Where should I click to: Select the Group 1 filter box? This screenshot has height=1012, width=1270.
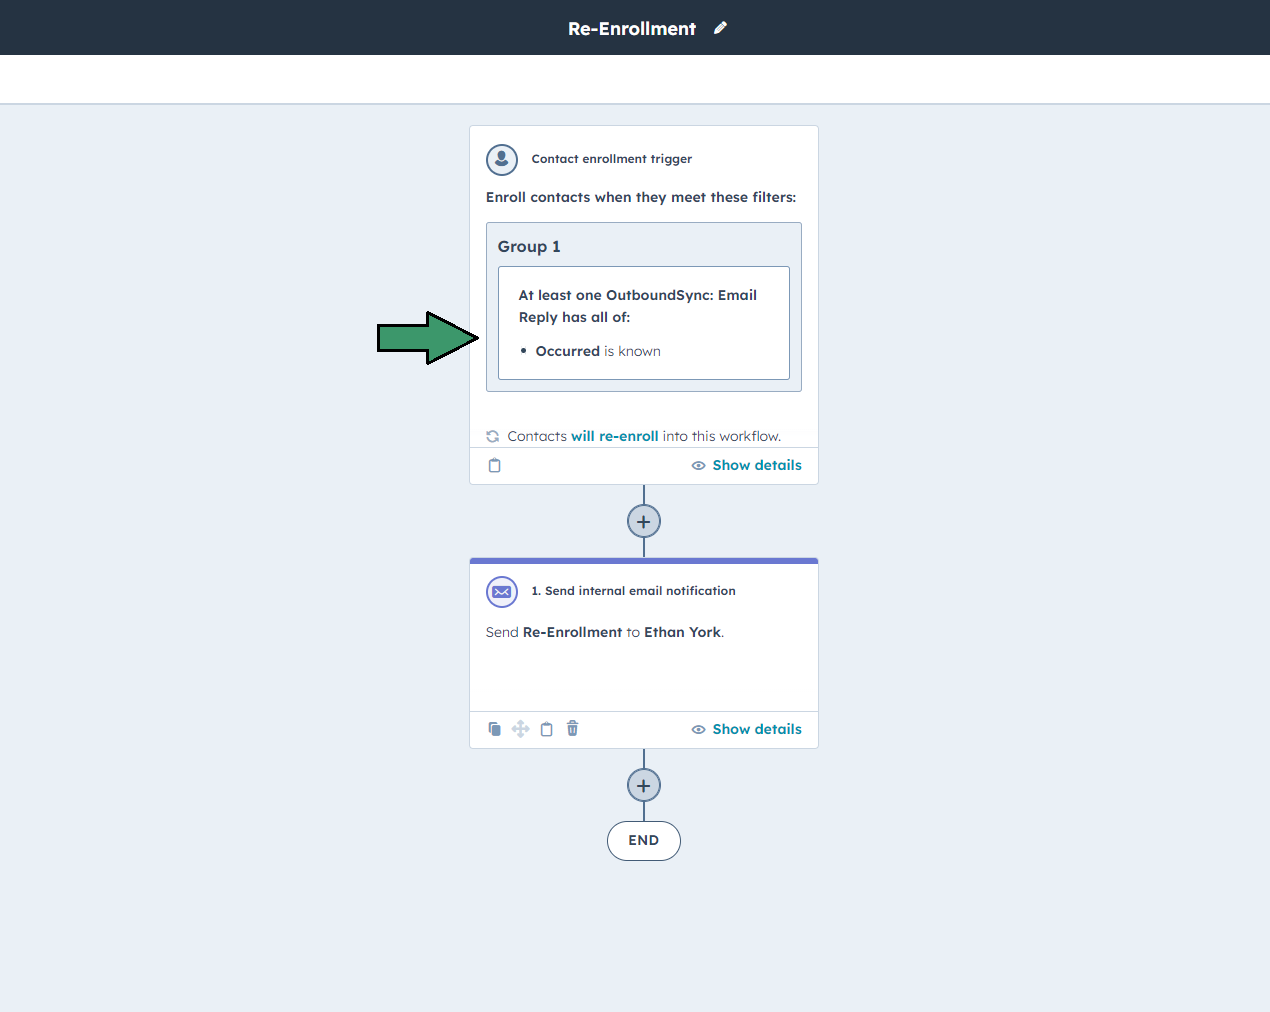click(x=644, y=307)
